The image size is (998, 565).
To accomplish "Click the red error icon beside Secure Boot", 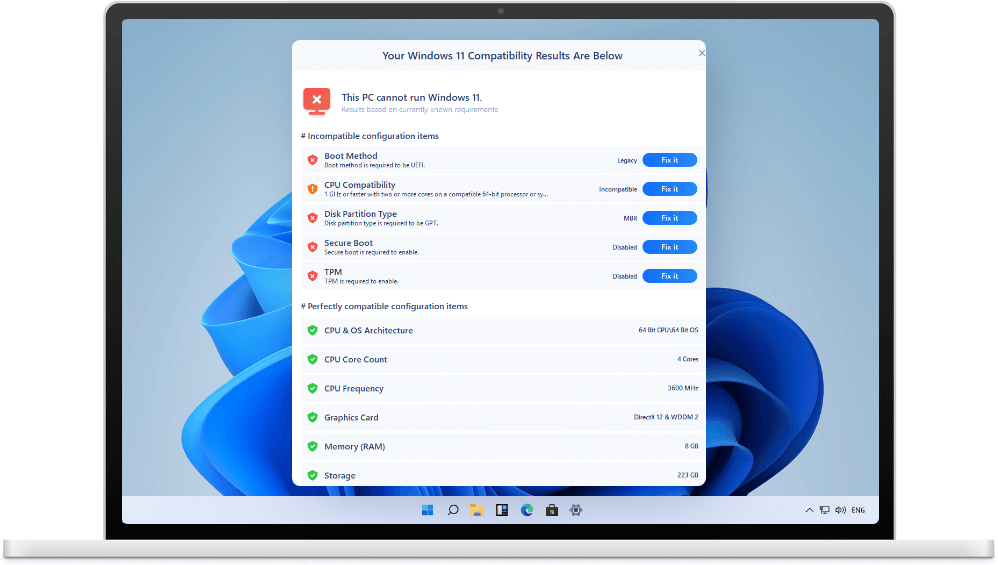I will (x=313, y=247).
